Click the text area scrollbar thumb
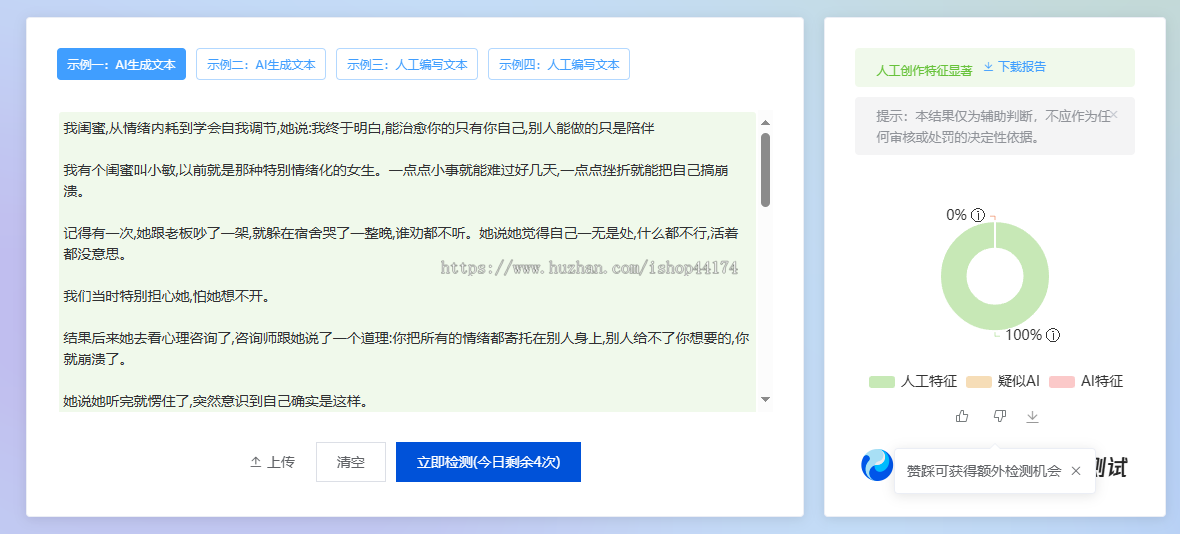 click(765, 170)
